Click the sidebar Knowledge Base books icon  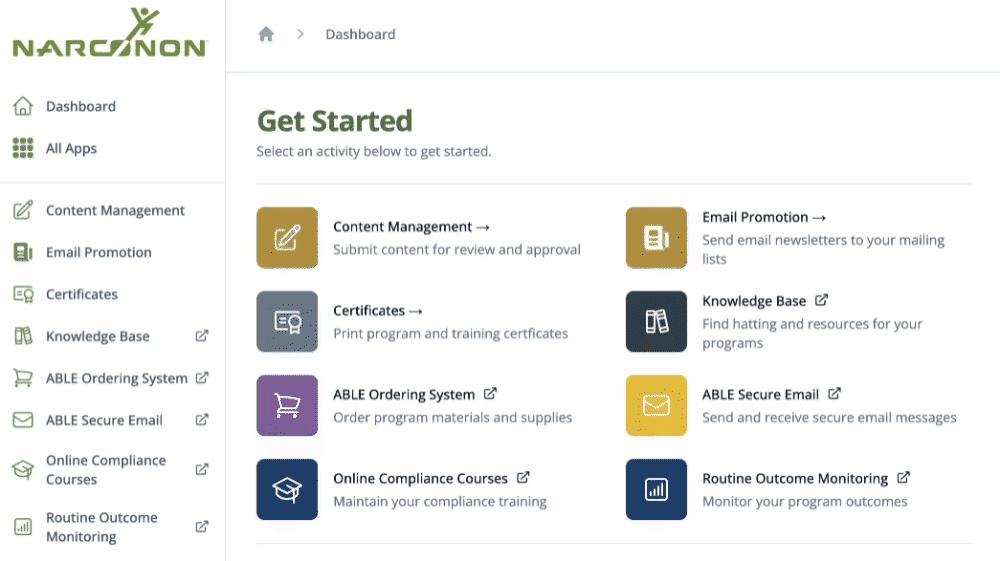coord(23,336)
